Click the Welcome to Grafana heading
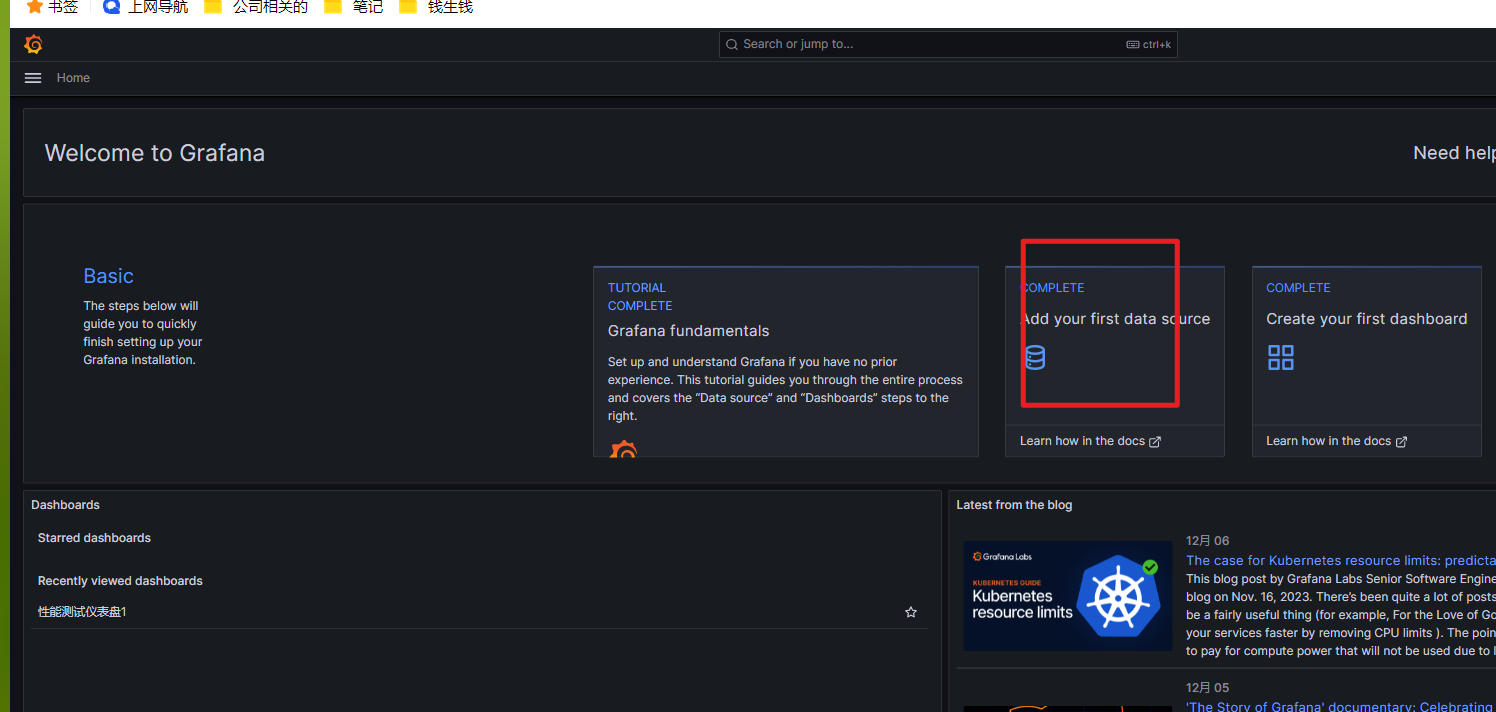The image size is (1496, 712). [155, 153]
